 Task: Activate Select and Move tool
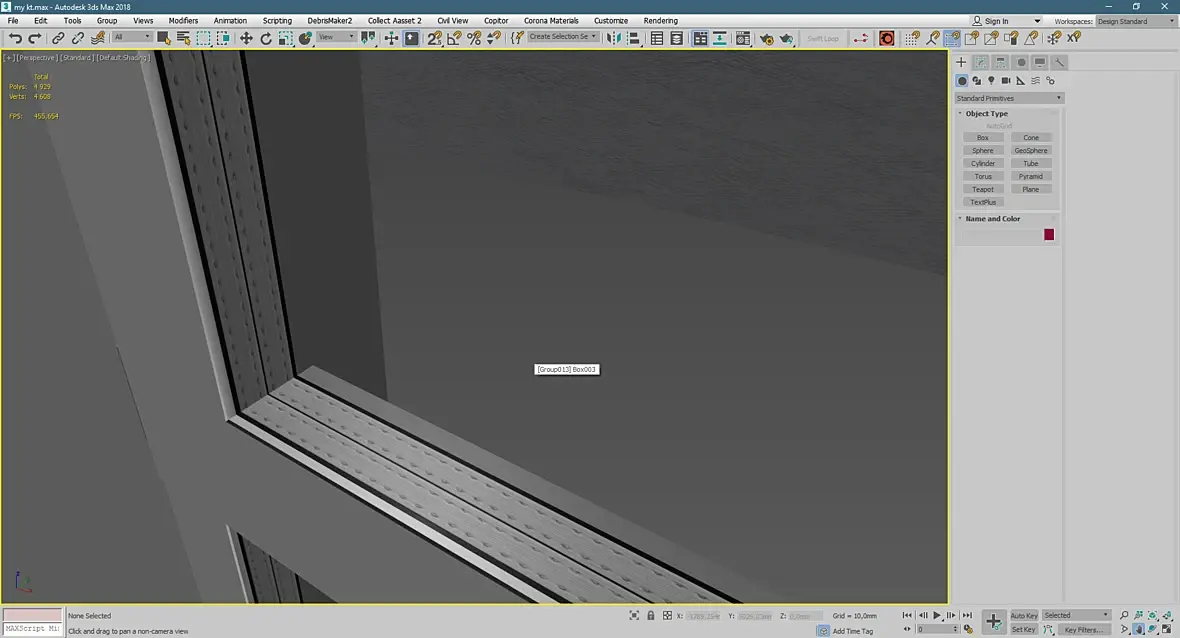(x=246, y=38)
